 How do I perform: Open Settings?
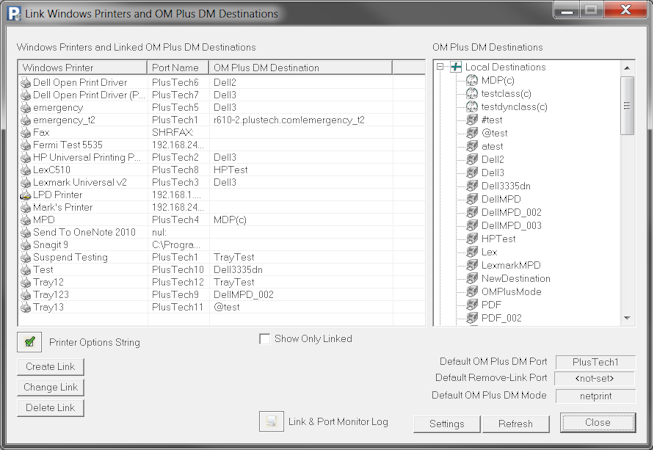(447, 424)
